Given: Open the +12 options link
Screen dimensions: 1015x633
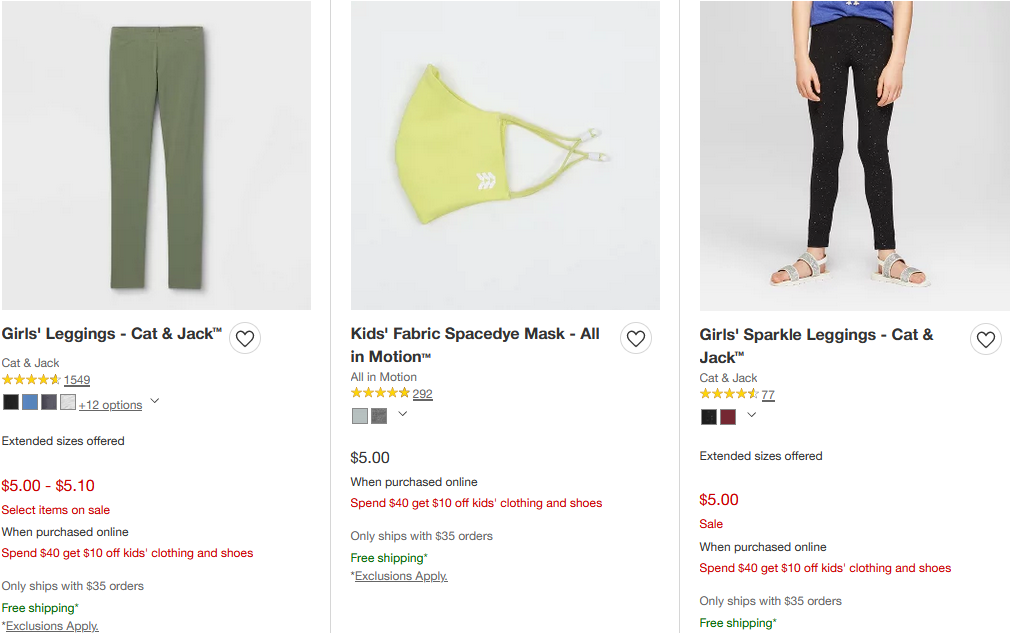Looking at the screenshot, I should pyautogui.click(x=110, y=405).
